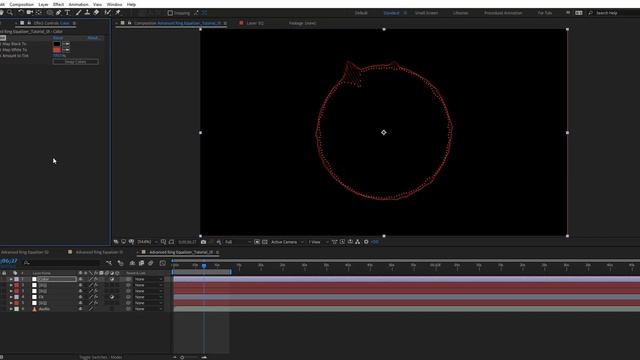Viewport: 640px width, 360px height.
Task: Open the Map Black To color swatch
Action: click(x=57, y=44)
